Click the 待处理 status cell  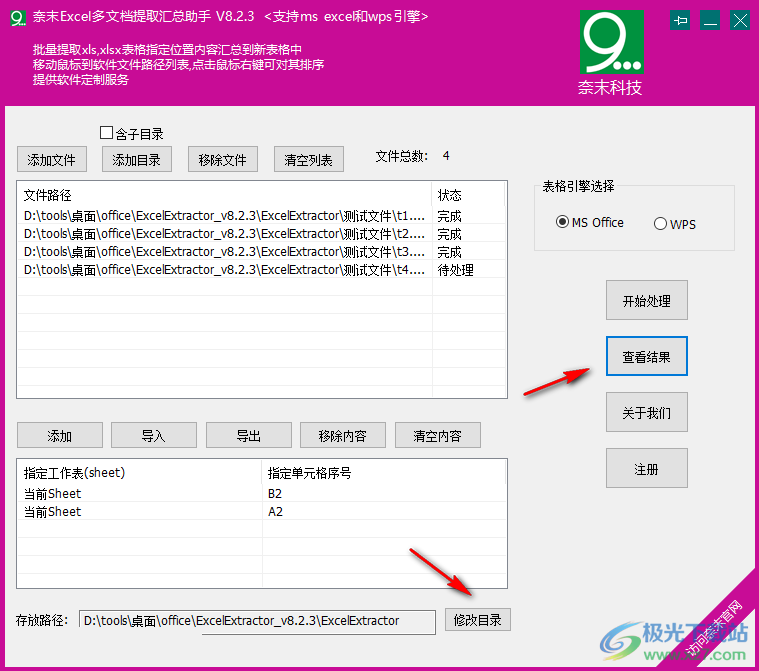tap(455, 270)
